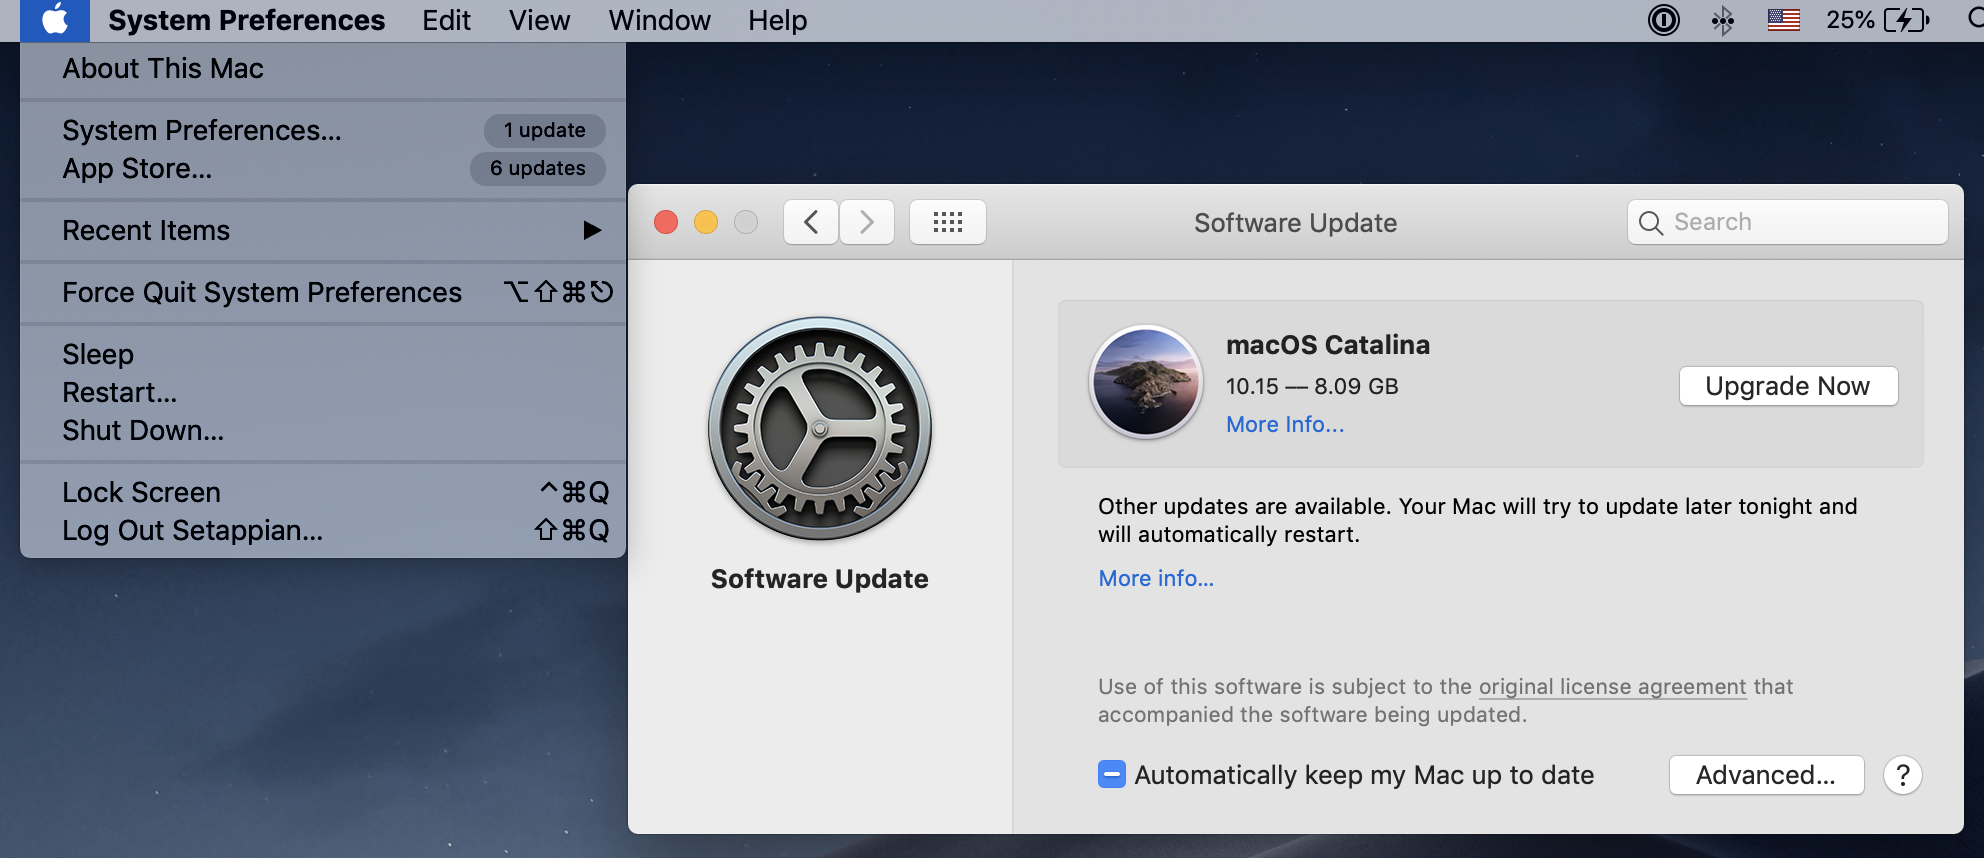Show all preferences via grid icon
The height and width of the screenshot is (858, 1984).
tap(947, 222)
